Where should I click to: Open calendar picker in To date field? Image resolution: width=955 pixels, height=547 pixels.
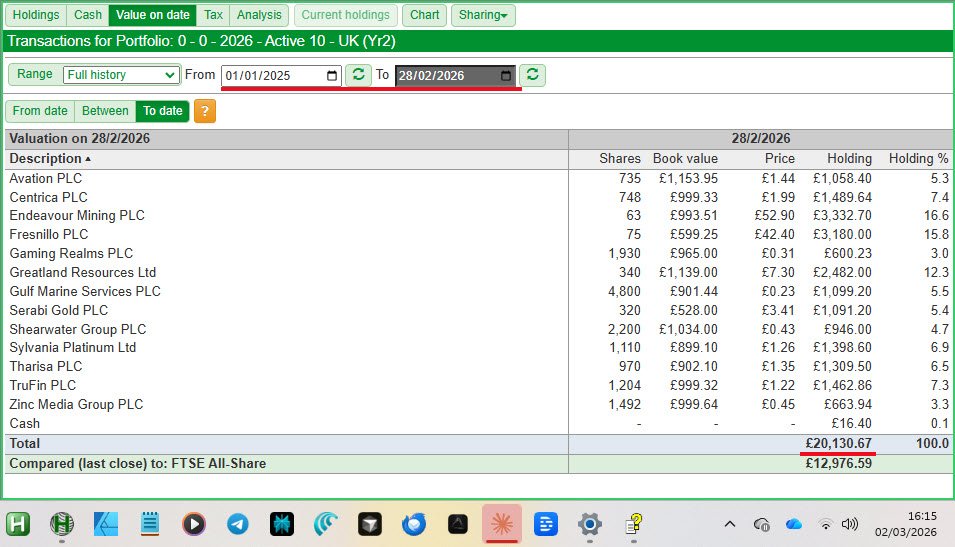pos(506,76)
